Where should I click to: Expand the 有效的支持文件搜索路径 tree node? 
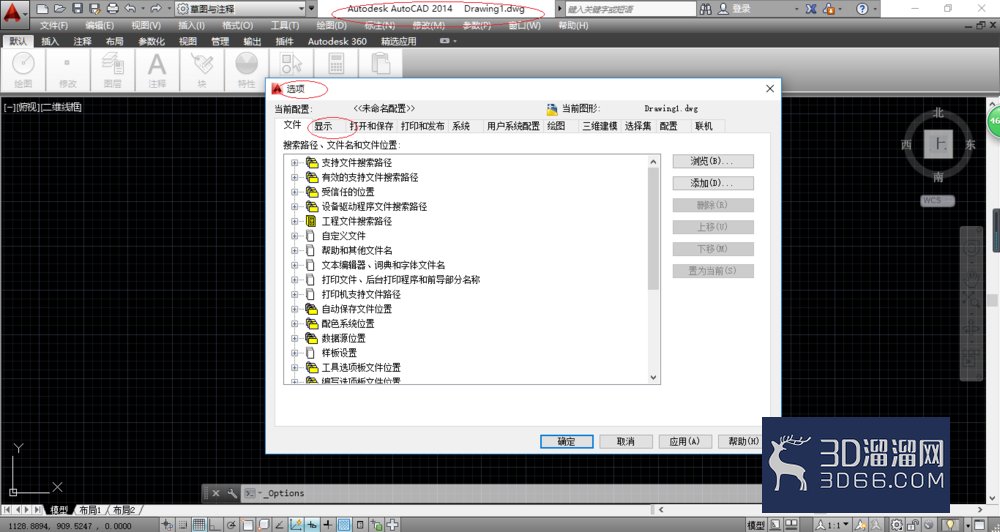coord(295,177)
